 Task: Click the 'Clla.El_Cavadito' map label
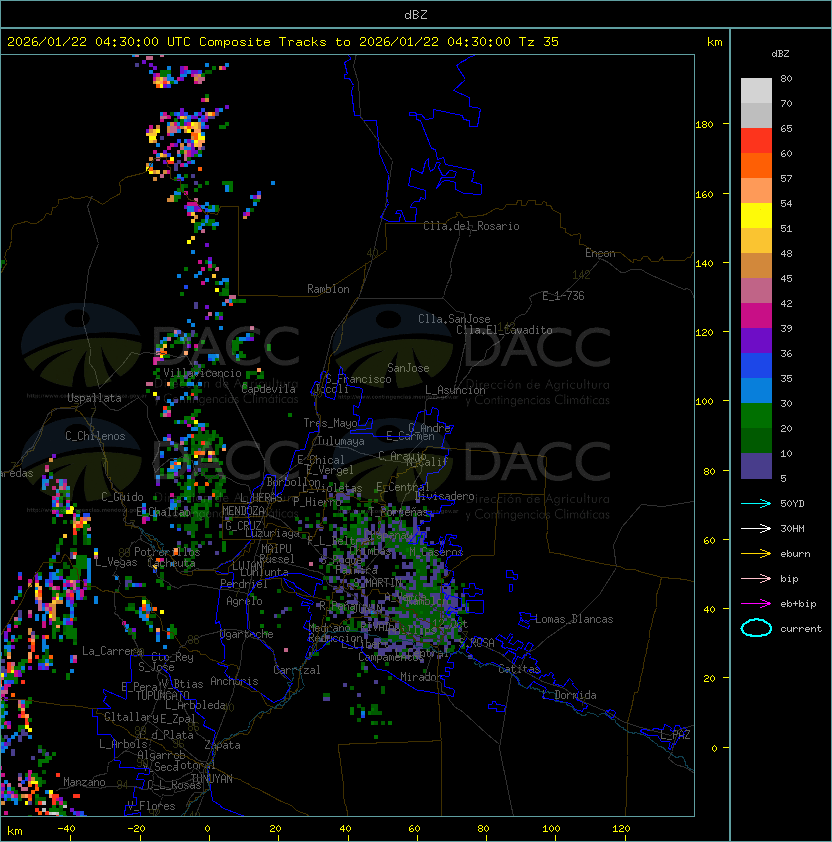tap(504, 330)
